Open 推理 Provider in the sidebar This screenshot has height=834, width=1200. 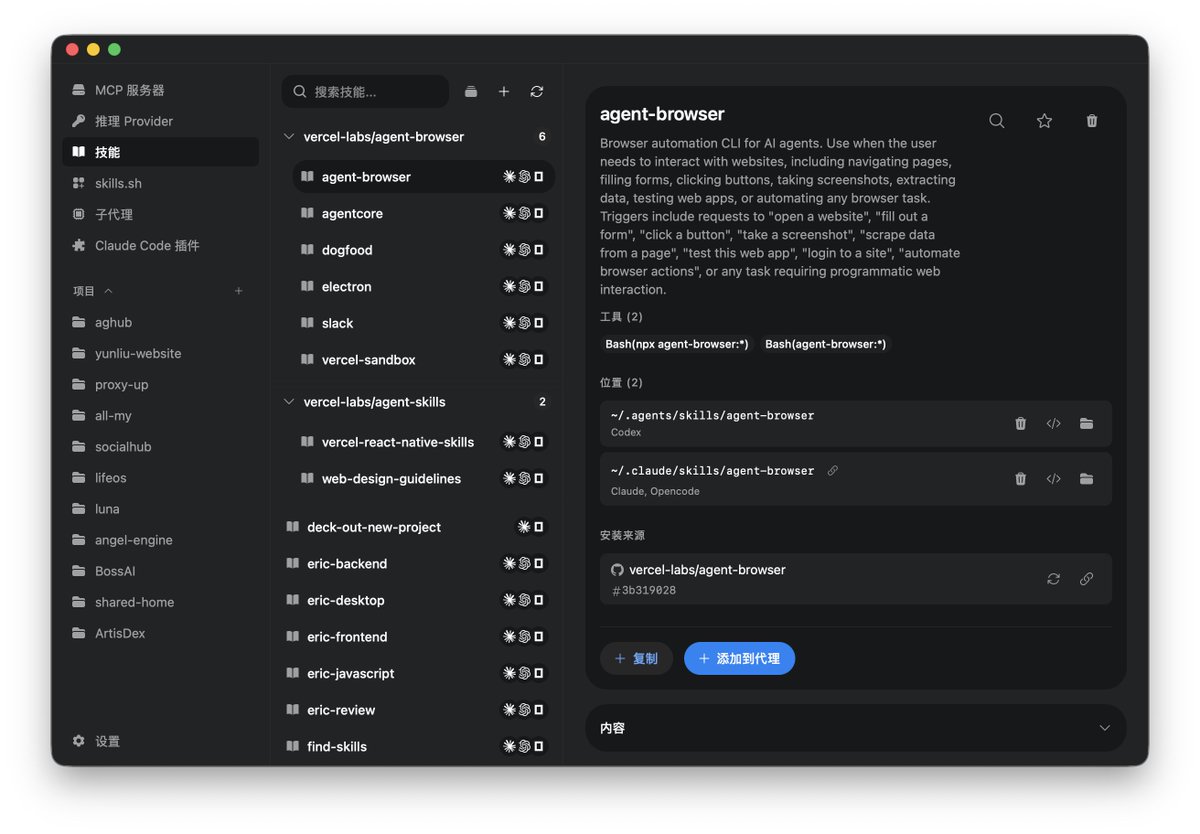[x=160, y=121]
